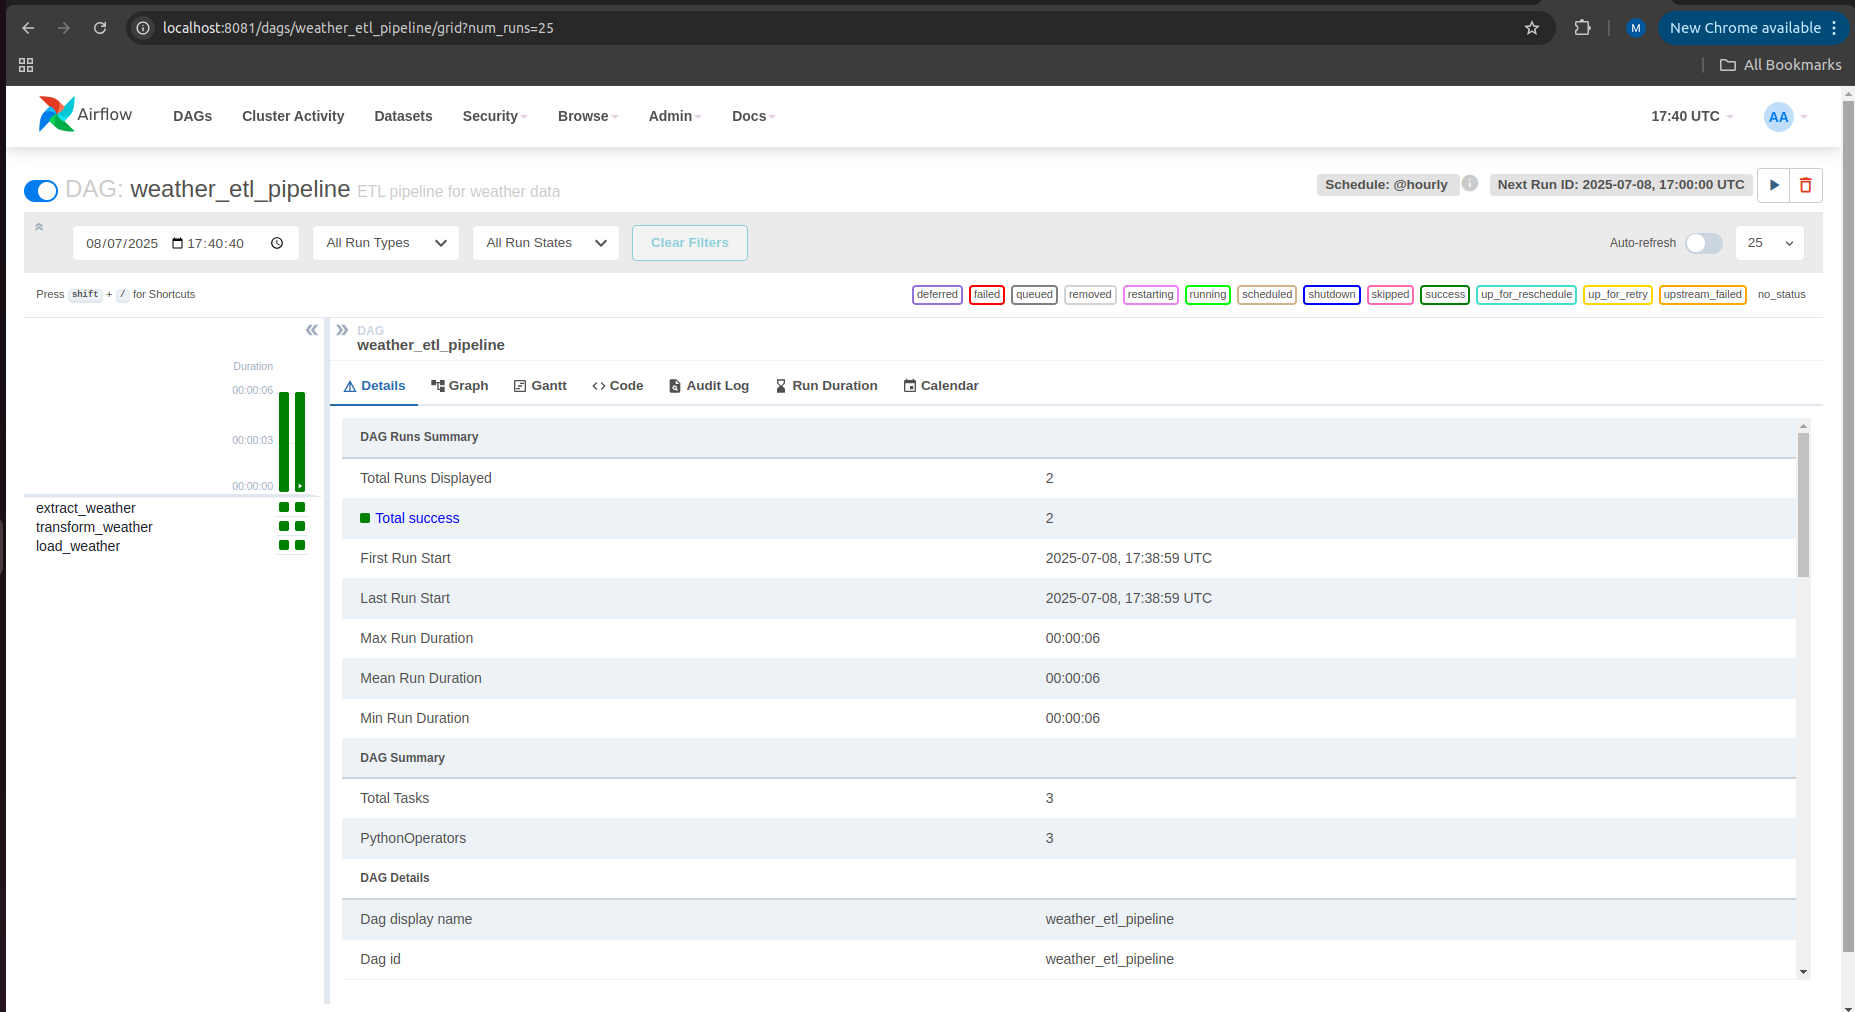Open All Bookmarks folder
The image size is (1855, 1012).
1780,65
